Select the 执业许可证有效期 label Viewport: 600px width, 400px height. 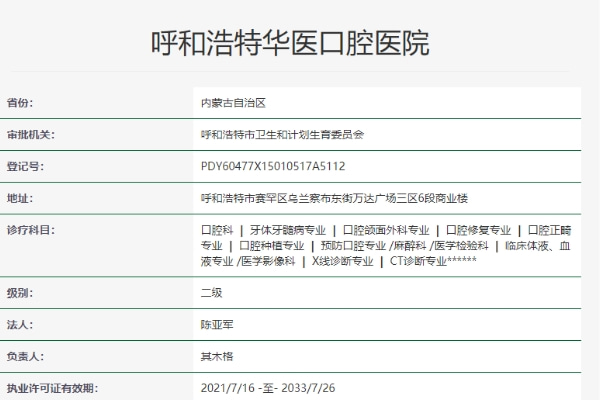click(x=52, y=388)
